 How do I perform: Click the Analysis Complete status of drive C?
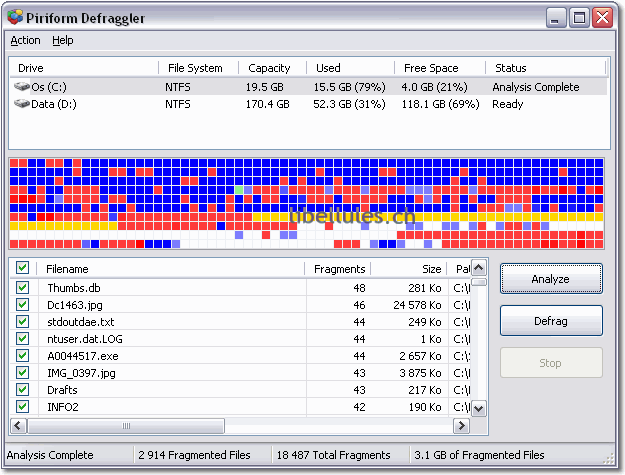[x=536, y=87]
